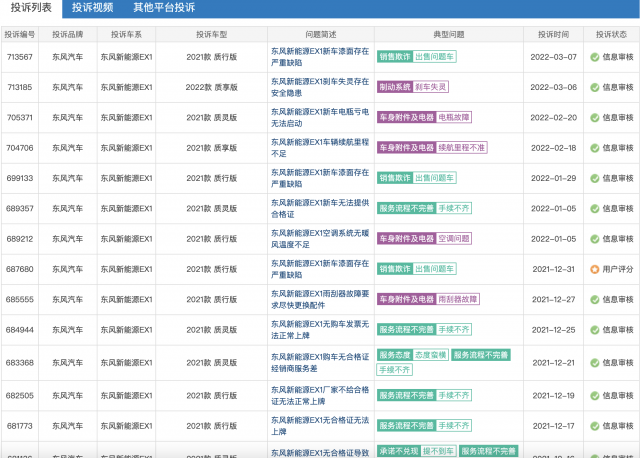Click the 电瓶故障 tag
This screenshot has height=458, width=640.
[454, 118]
